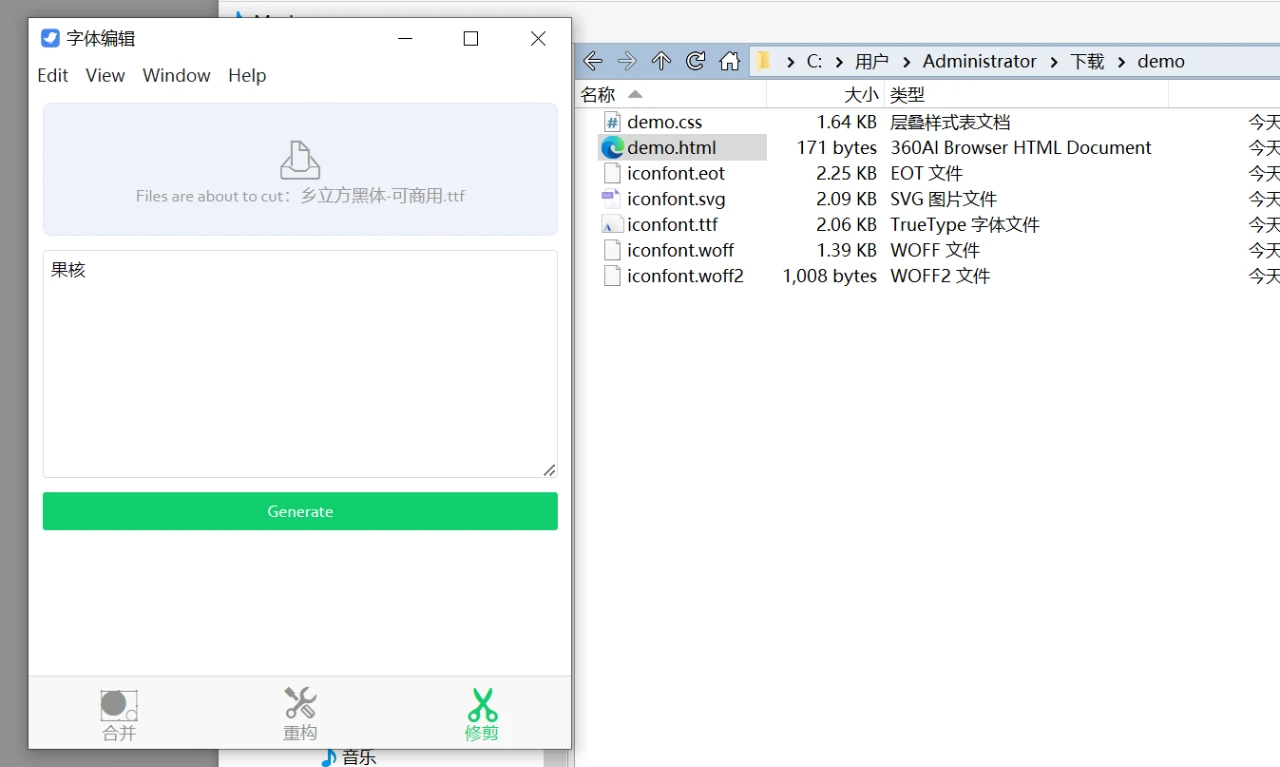Click the iconfont.woff file icon
The width and height of the screenshot is (1280, 767).
pos(612,250)
